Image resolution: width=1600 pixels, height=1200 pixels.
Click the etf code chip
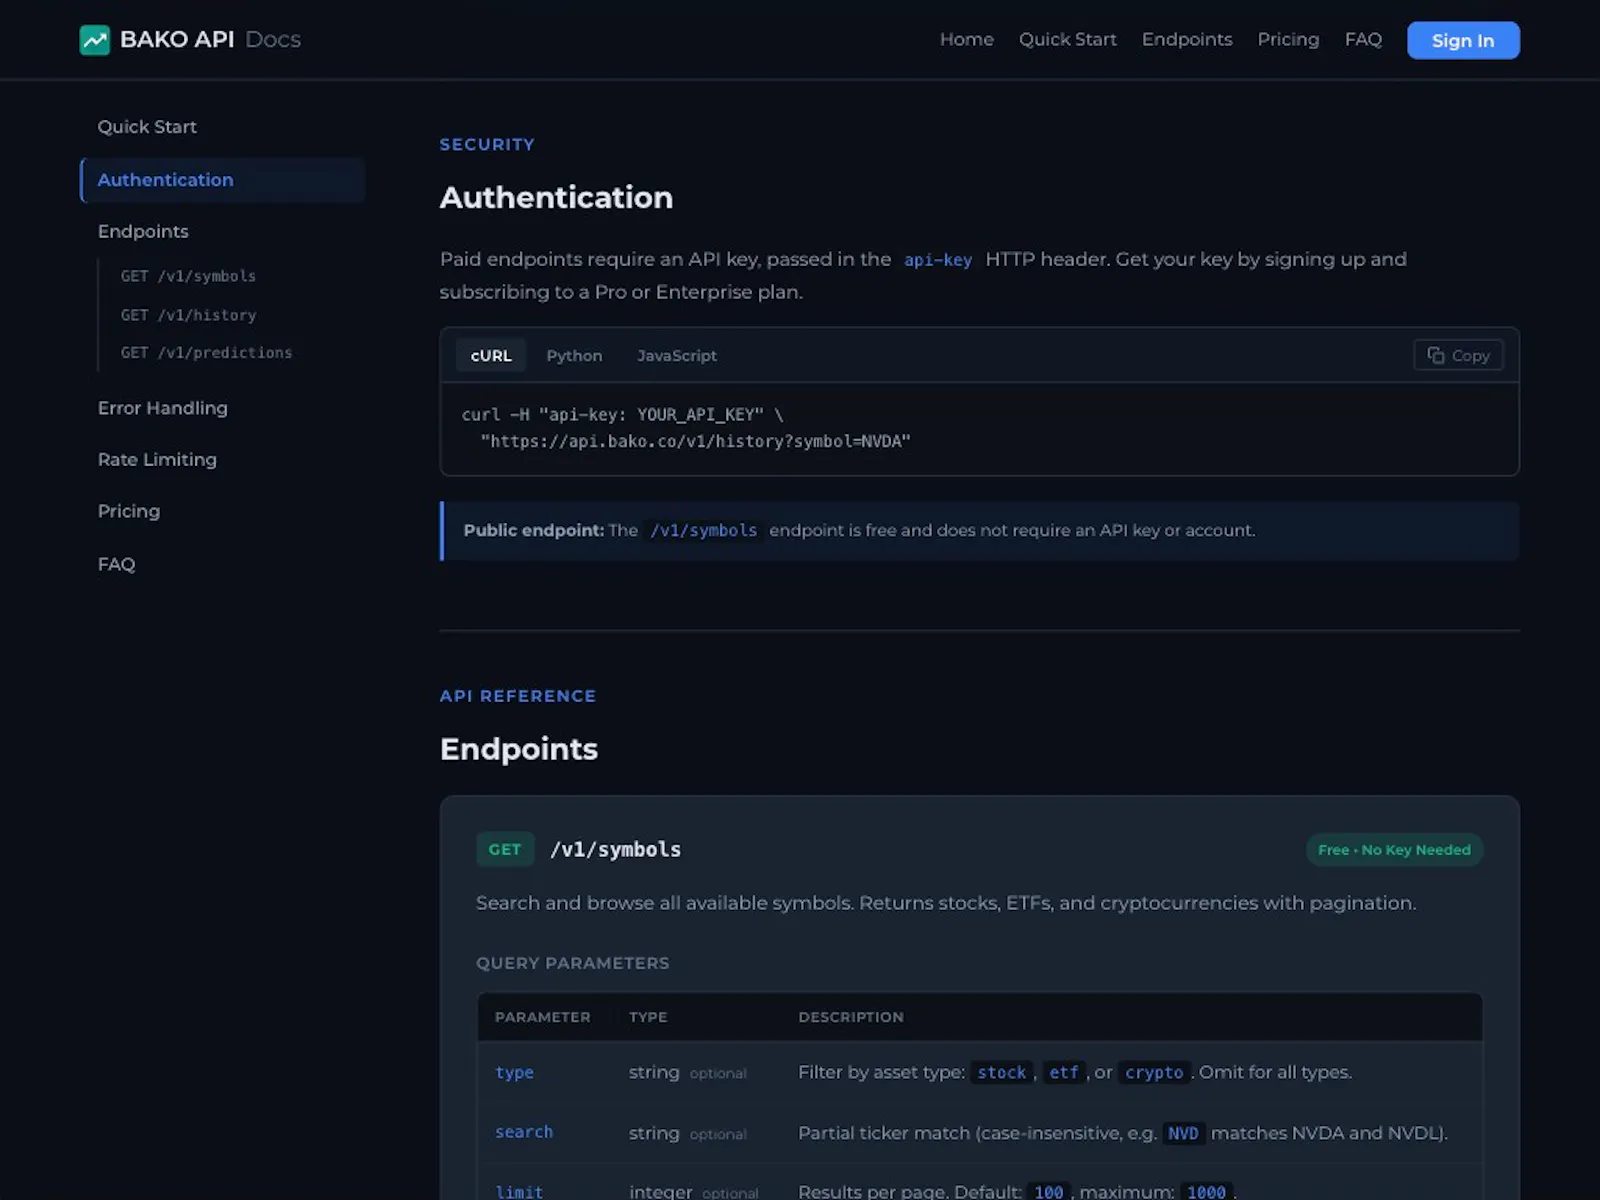1064,1072
